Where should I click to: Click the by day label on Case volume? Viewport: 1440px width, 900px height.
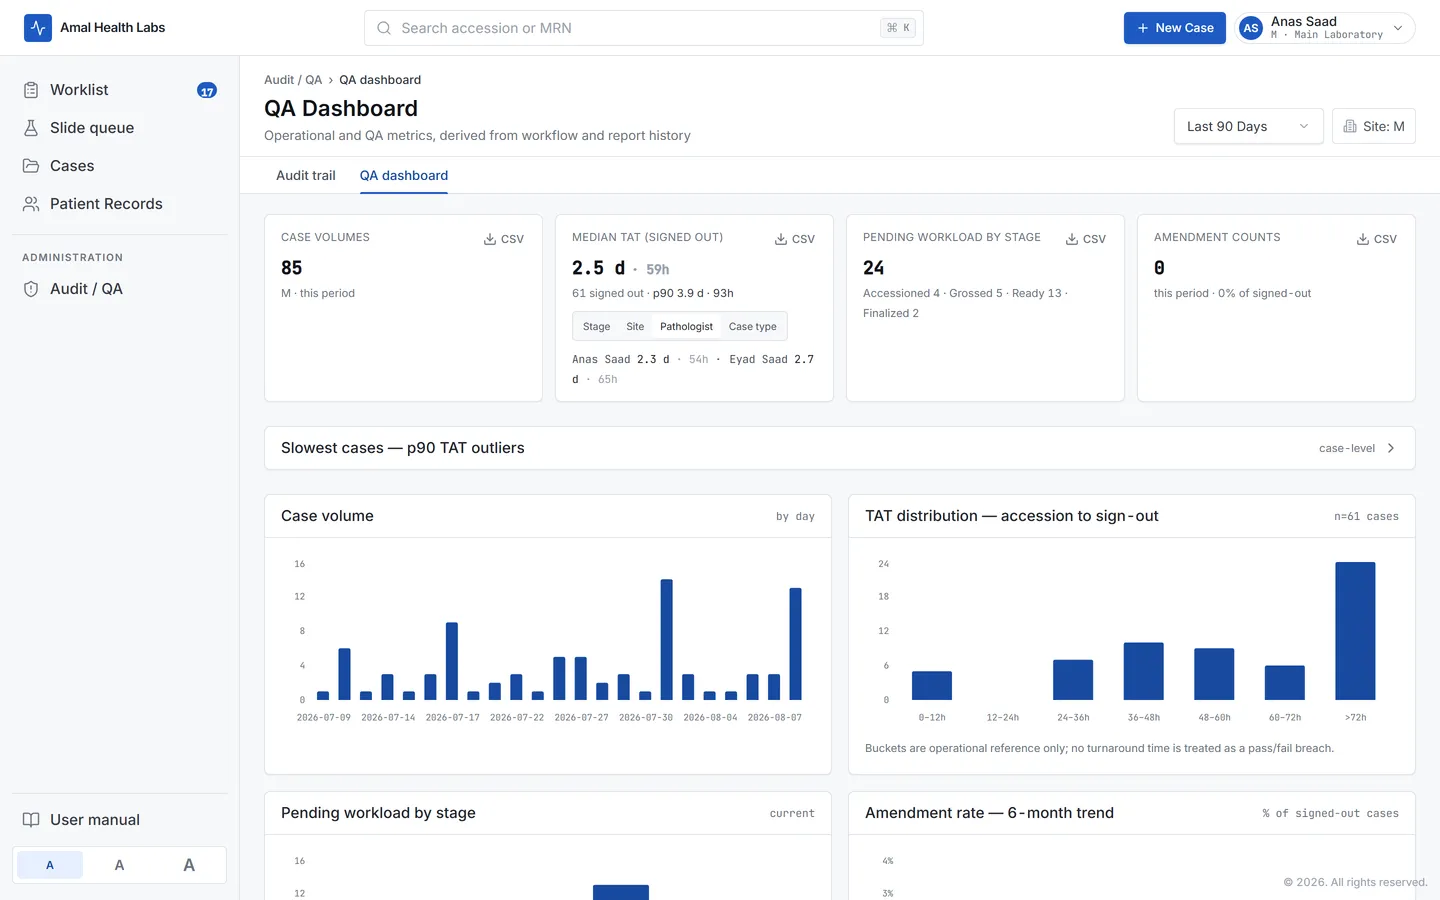click(x=795, y=517)
